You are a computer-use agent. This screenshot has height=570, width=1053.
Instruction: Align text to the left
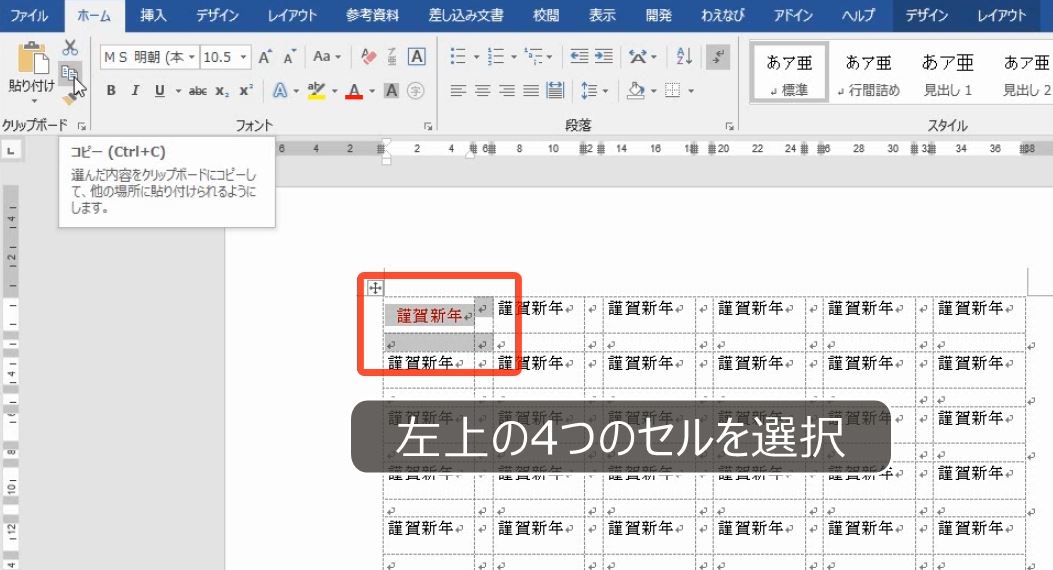(x=458, y=90)
